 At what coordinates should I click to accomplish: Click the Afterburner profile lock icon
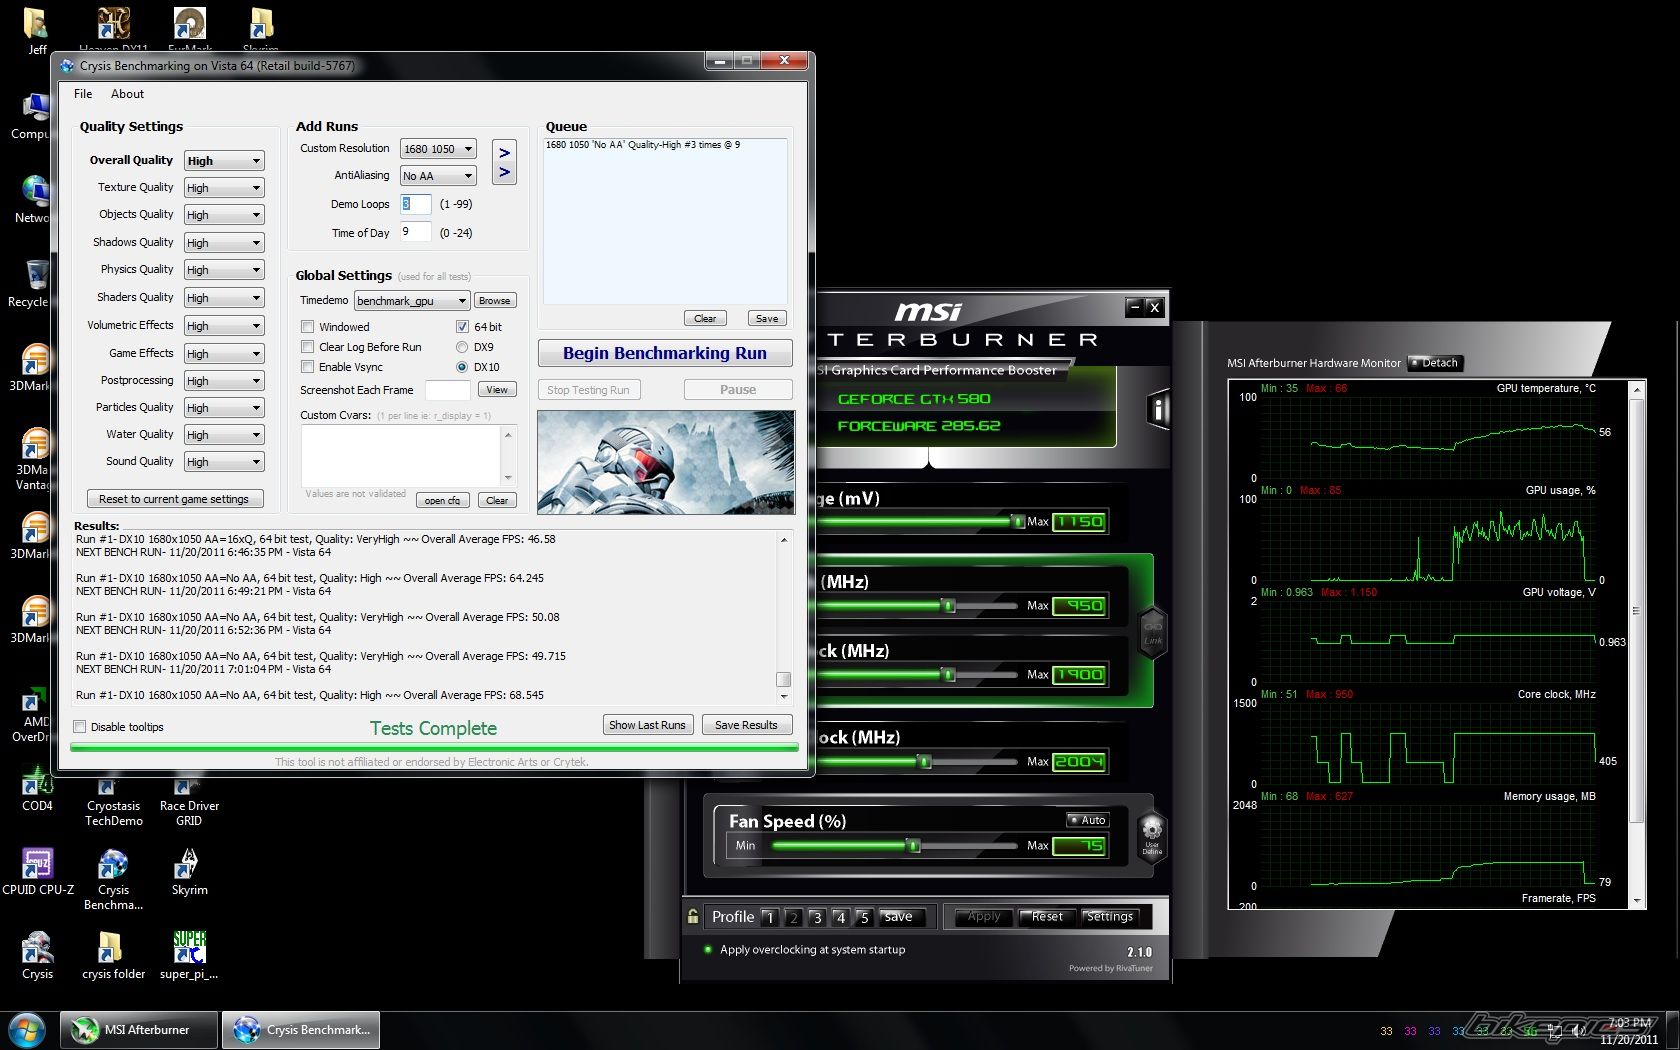693,916
